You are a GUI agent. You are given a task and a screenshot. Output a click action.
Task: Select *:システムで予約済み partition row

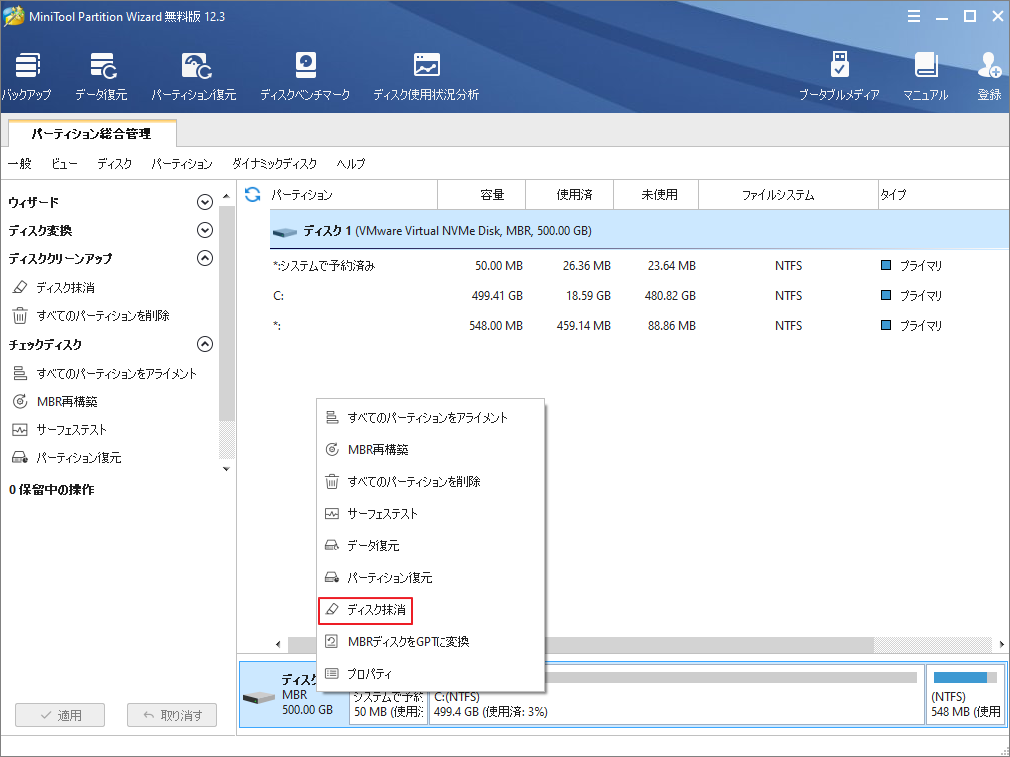point(640,265)
